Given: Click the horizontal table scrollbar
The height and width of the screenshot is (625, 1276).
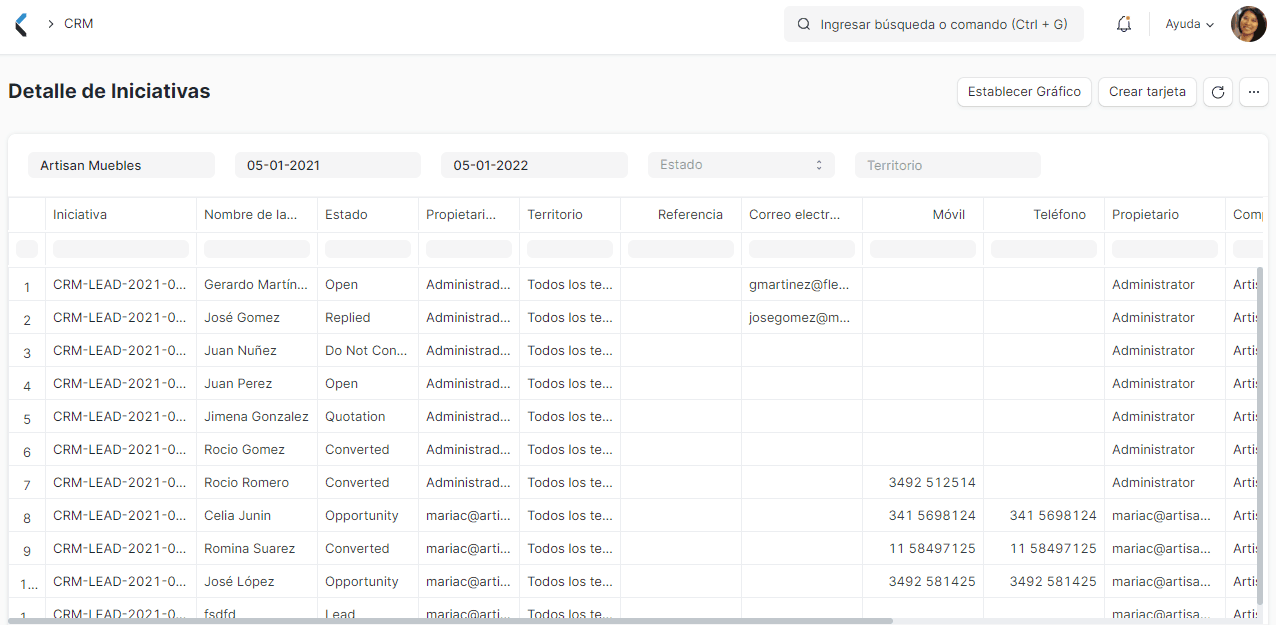Looking at the screenshot, I should click(x=450, y=621).
